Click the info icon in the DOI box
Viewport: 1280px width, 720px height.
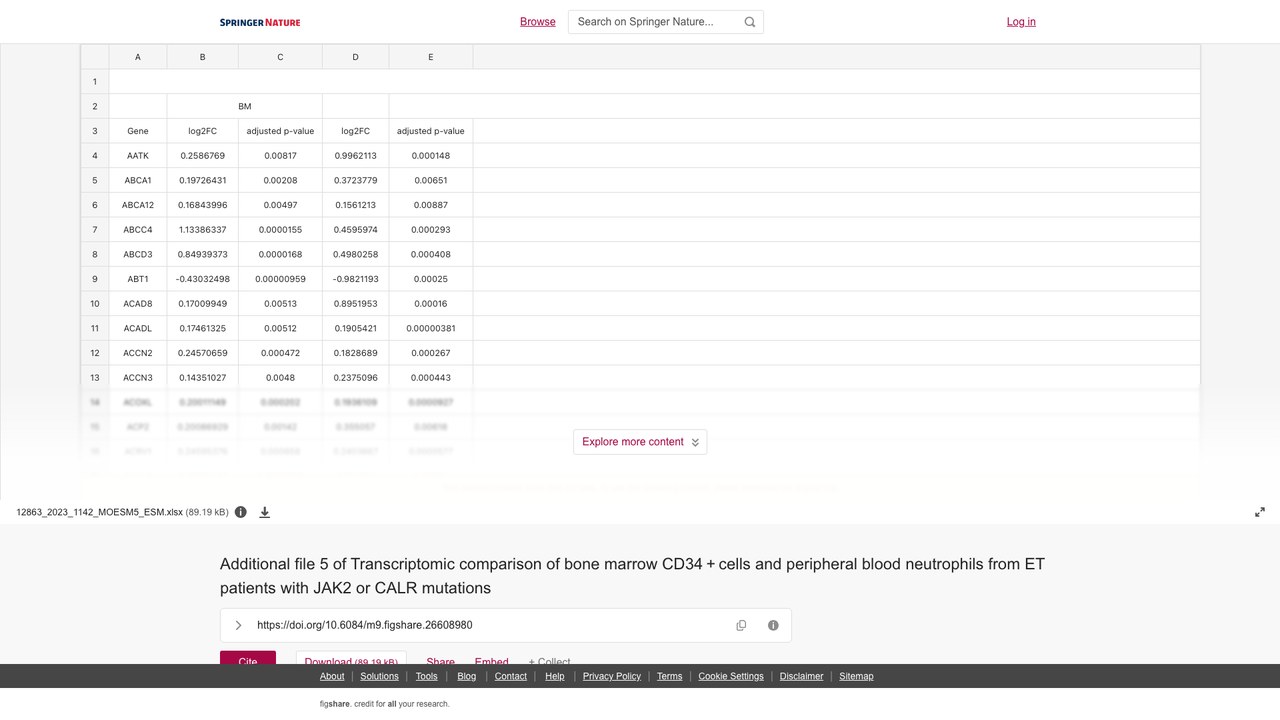click(773, 625)
